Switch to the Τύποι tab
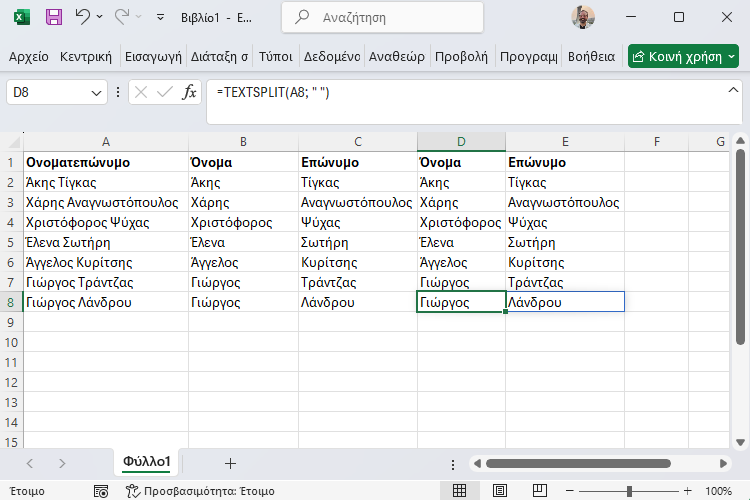The image size is (750, 500). point(276,56)
